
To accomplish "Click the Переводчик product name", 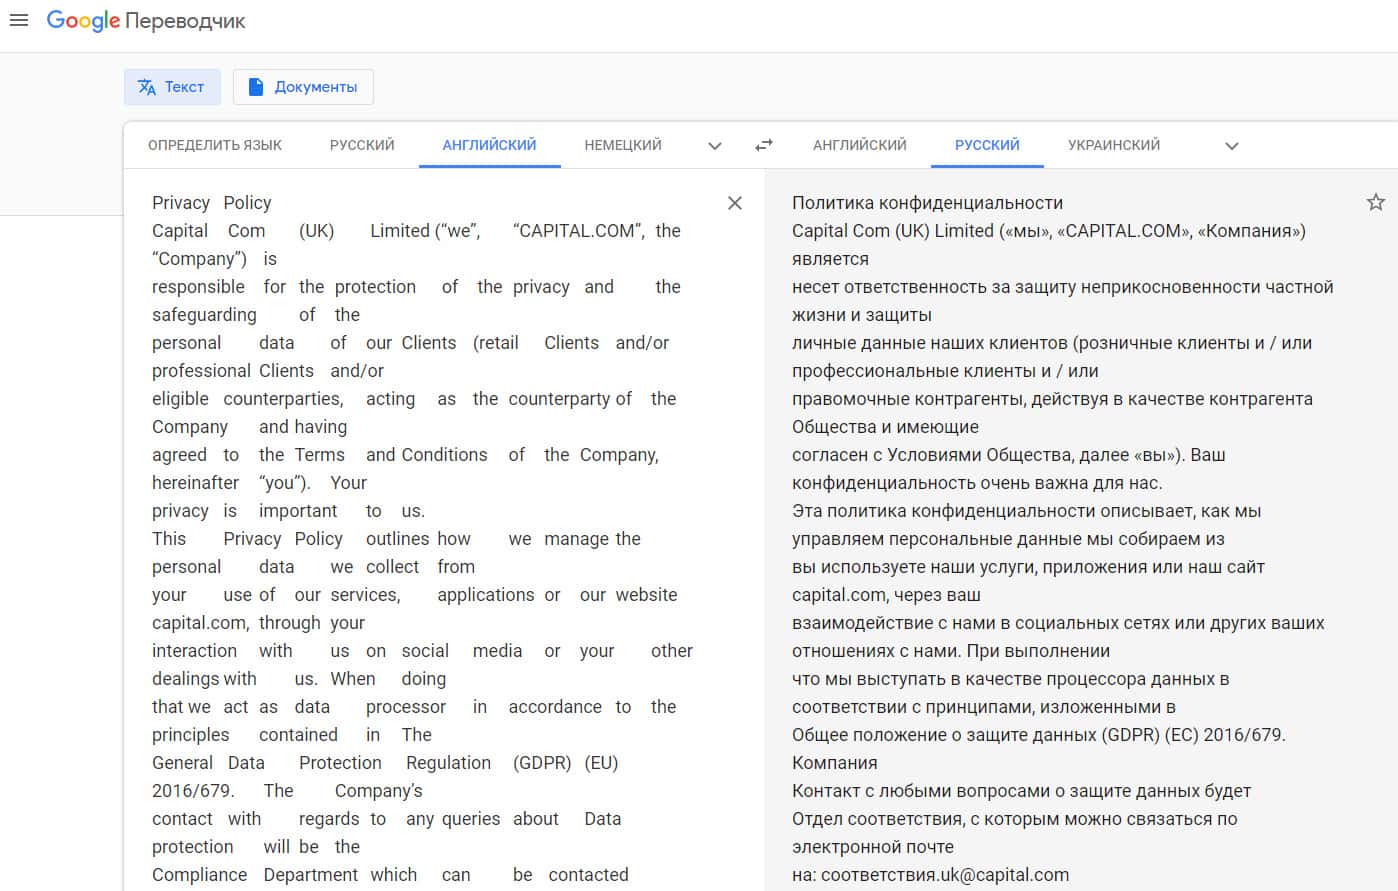I will pos(185,21).
